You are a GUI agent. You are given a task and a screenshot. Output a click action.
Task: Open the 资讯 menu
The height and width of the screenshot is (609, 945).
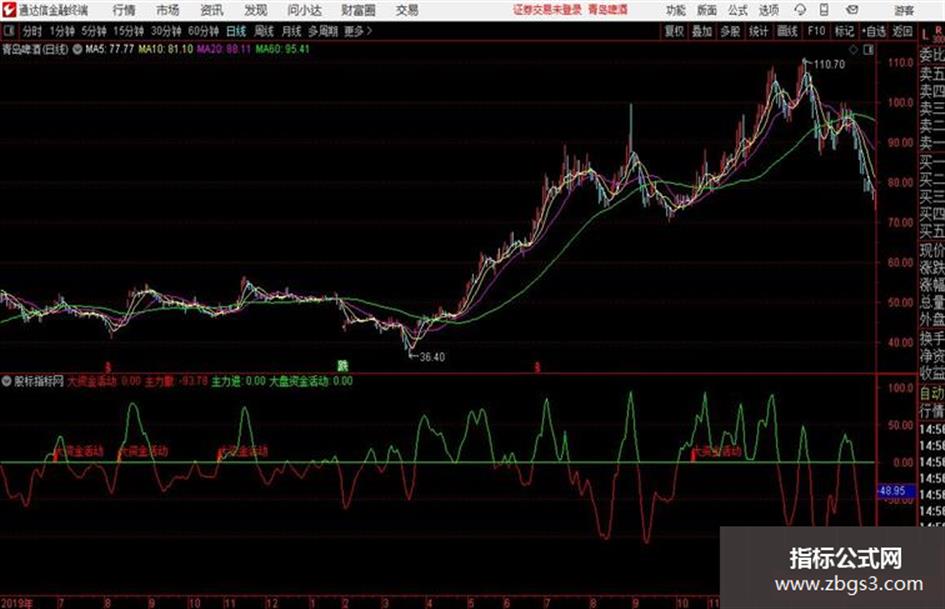click(212, 10)
